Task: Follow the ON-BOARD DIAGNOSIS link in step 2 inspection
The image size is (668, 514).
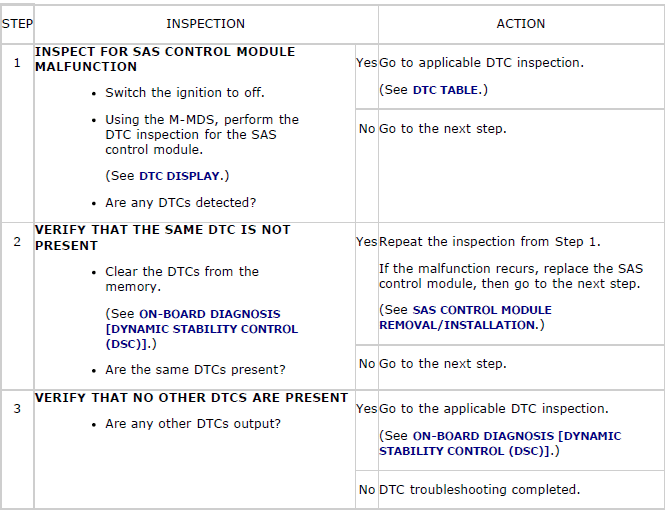Action: (202, 329)
